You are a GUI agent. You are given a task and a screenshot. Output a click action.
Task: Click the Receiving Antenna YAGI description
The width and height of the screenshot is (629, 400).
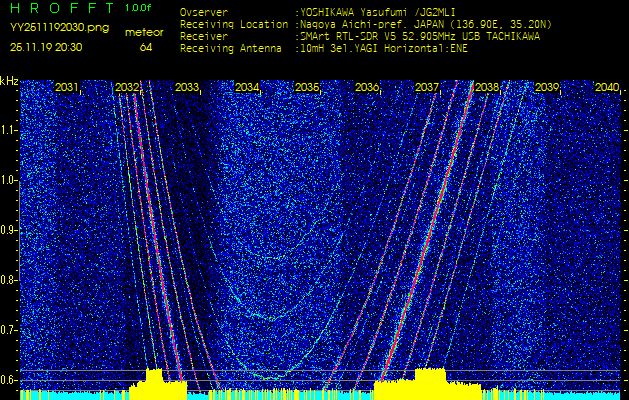383,47
